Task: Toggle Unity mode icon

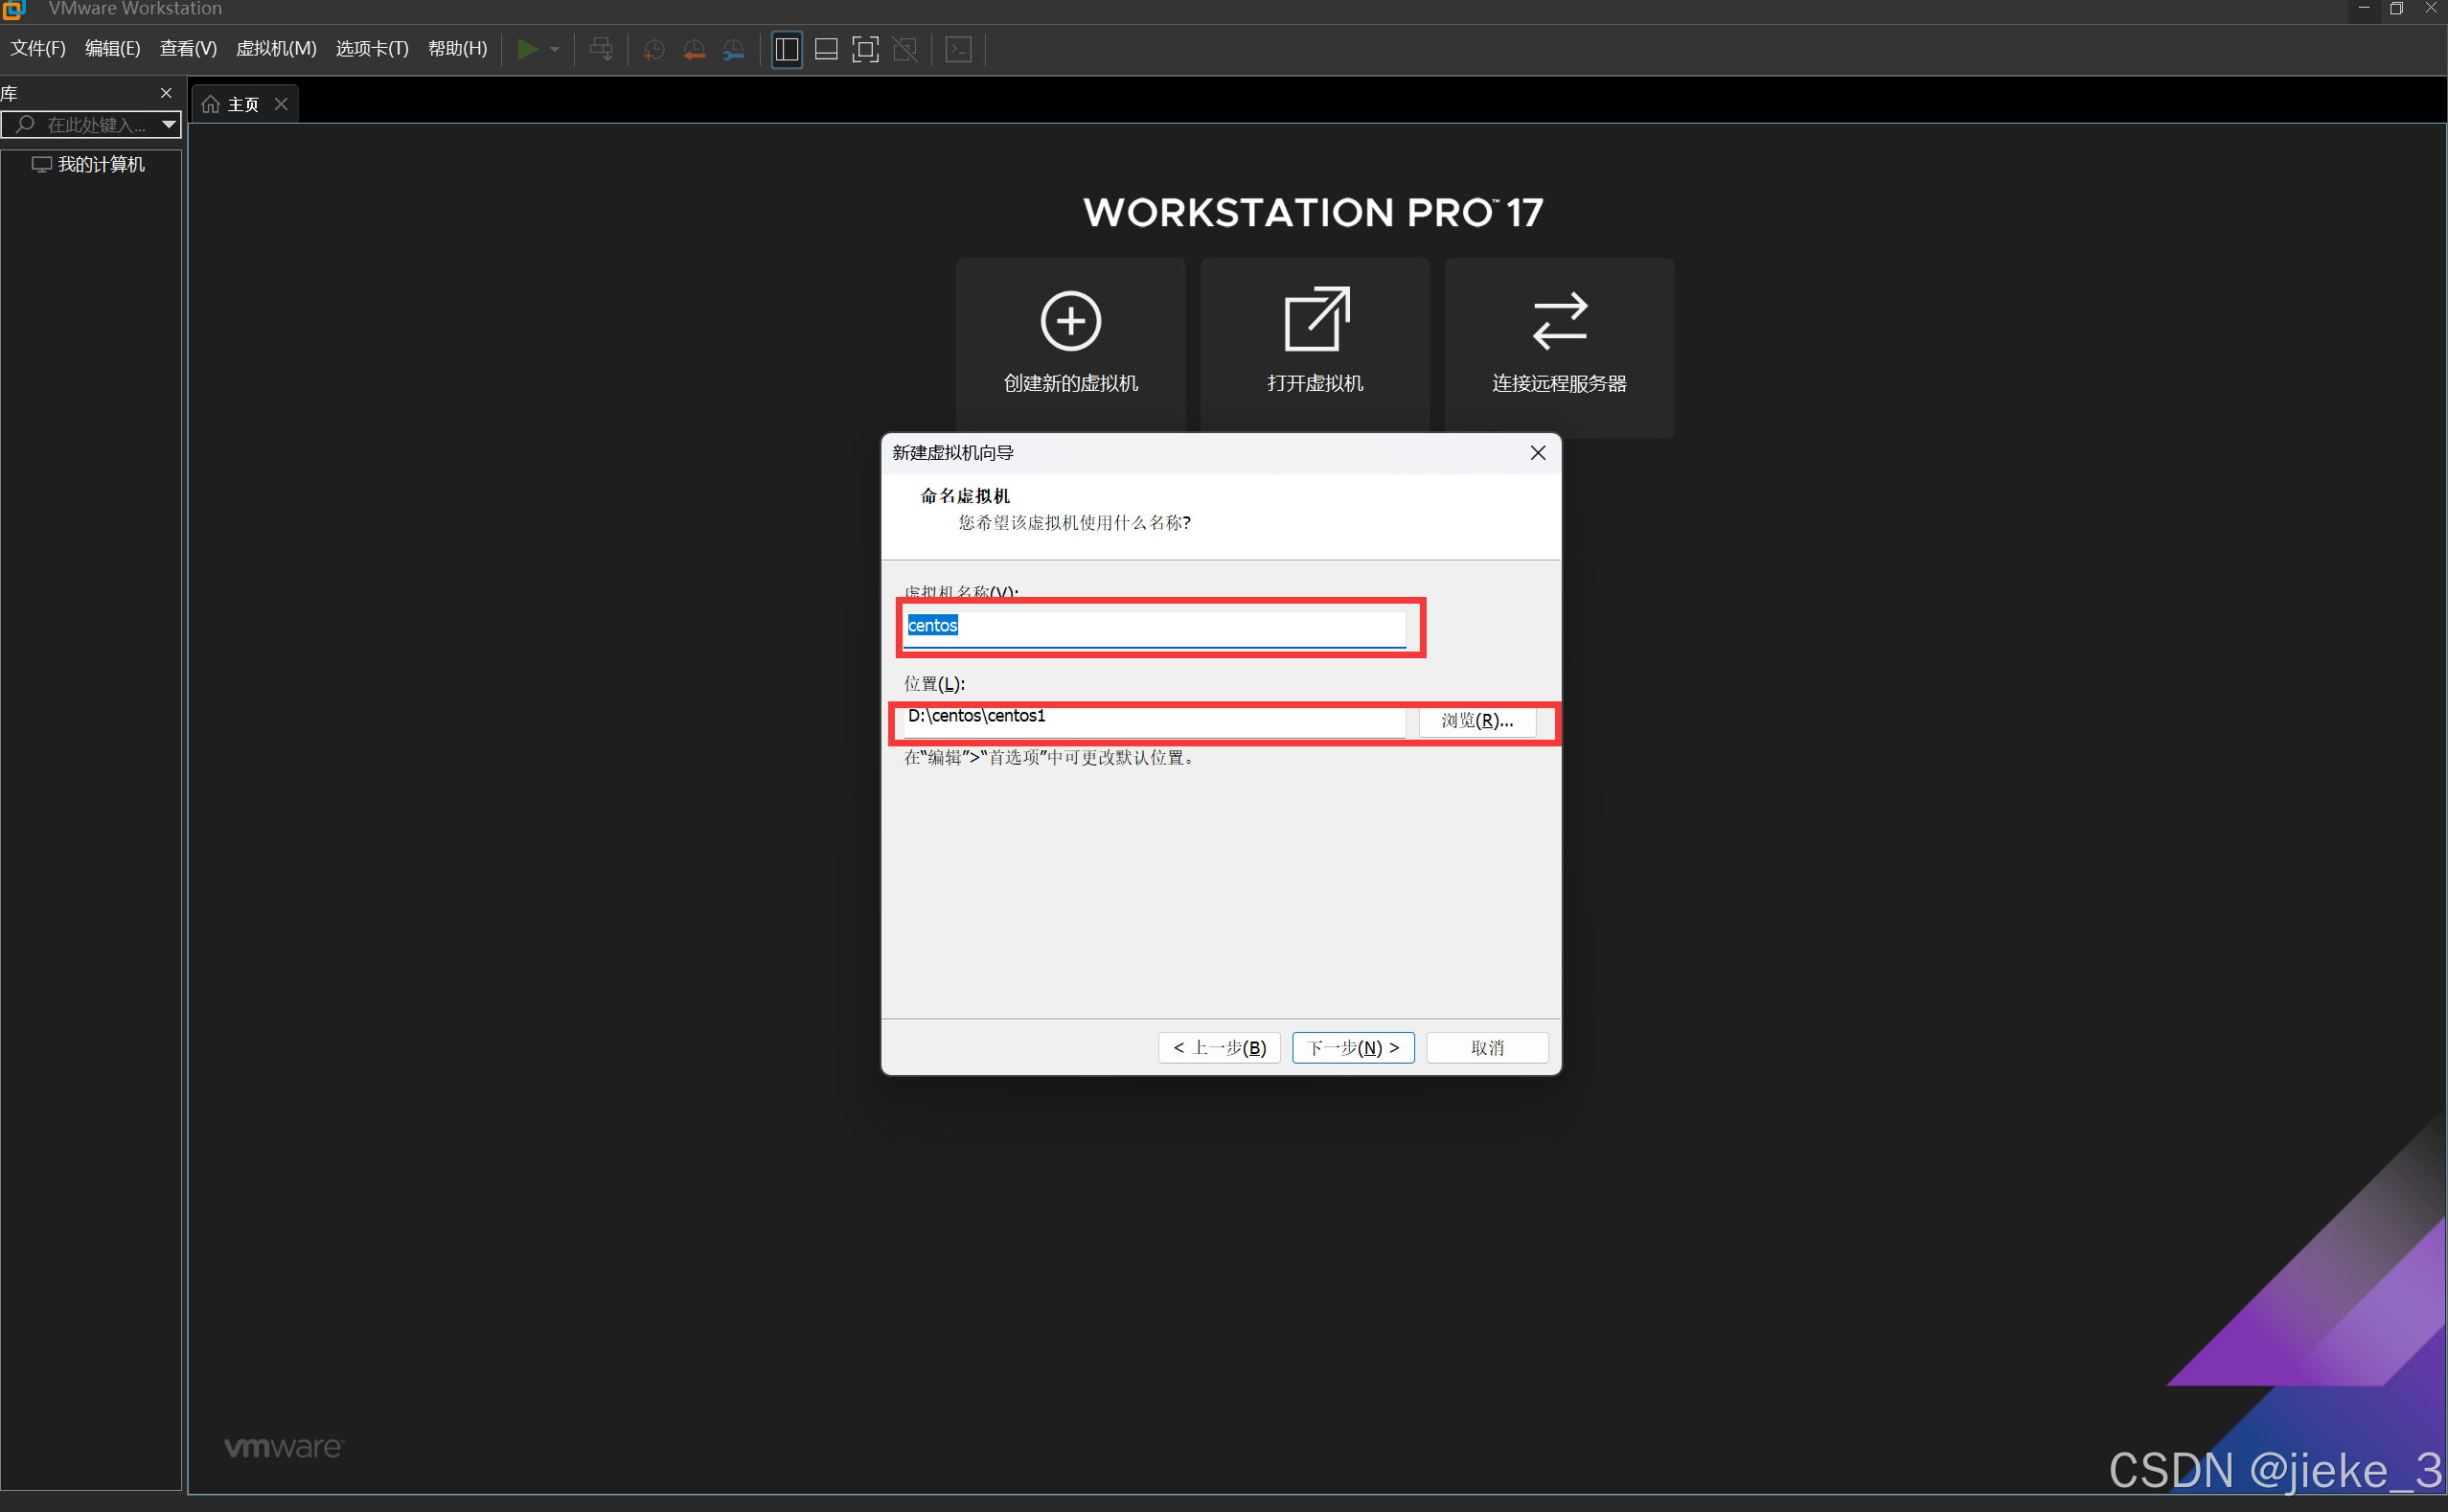Action: [x=905, y=49]
